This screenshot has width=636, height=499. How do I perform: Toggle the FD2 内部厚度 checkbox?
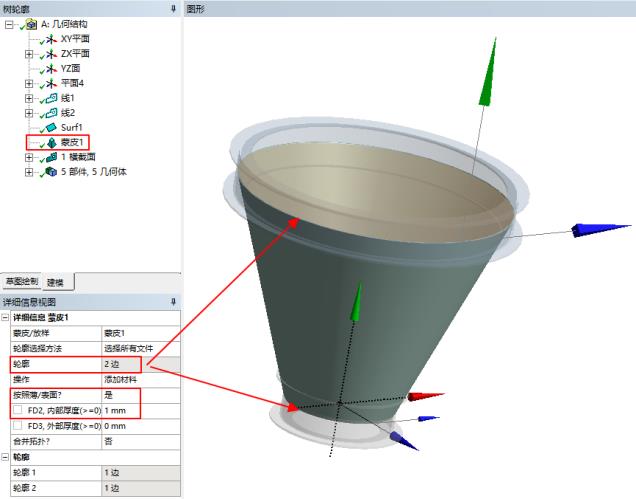coord(19,410)
